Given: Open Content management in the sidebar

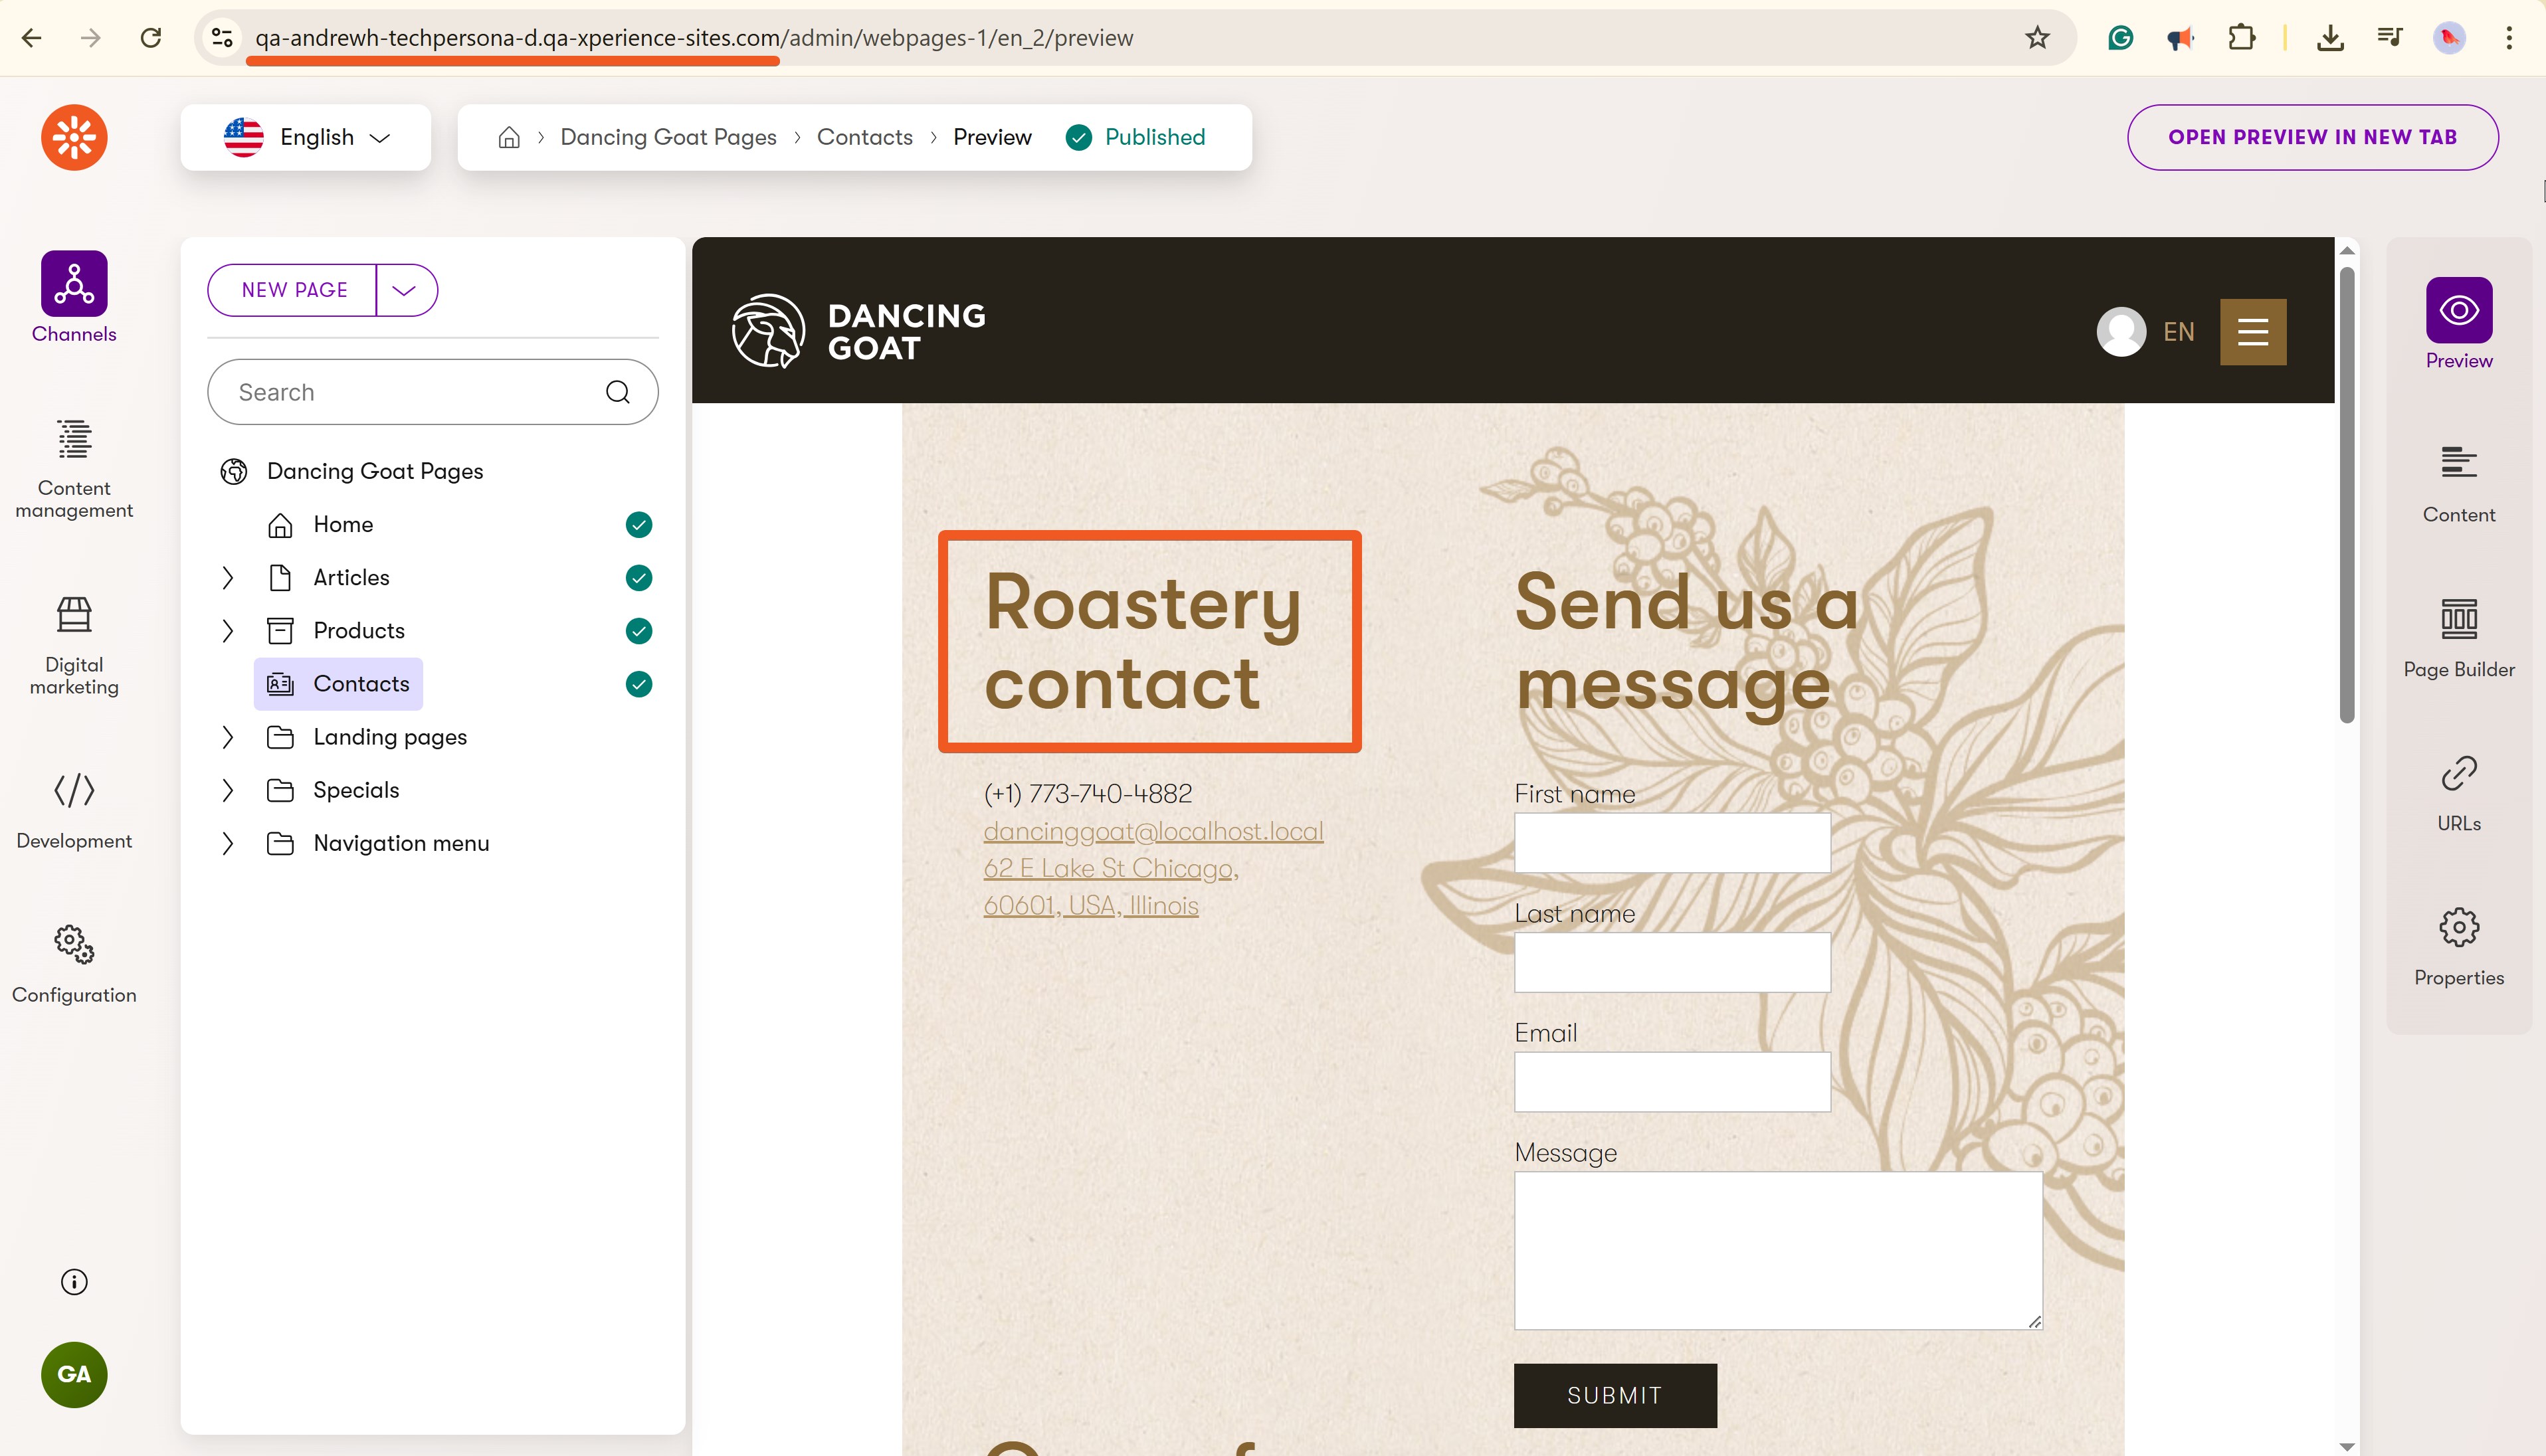Looking at the screenshot, I should click(74, 468).
